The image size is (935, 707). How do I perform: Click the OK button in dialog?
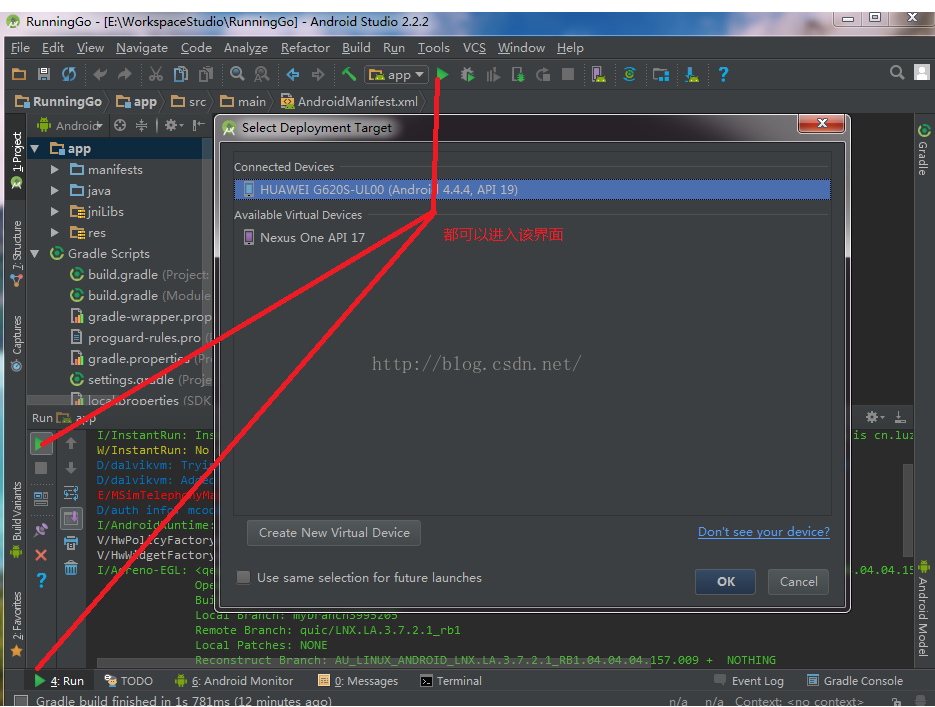coord(725,581)
